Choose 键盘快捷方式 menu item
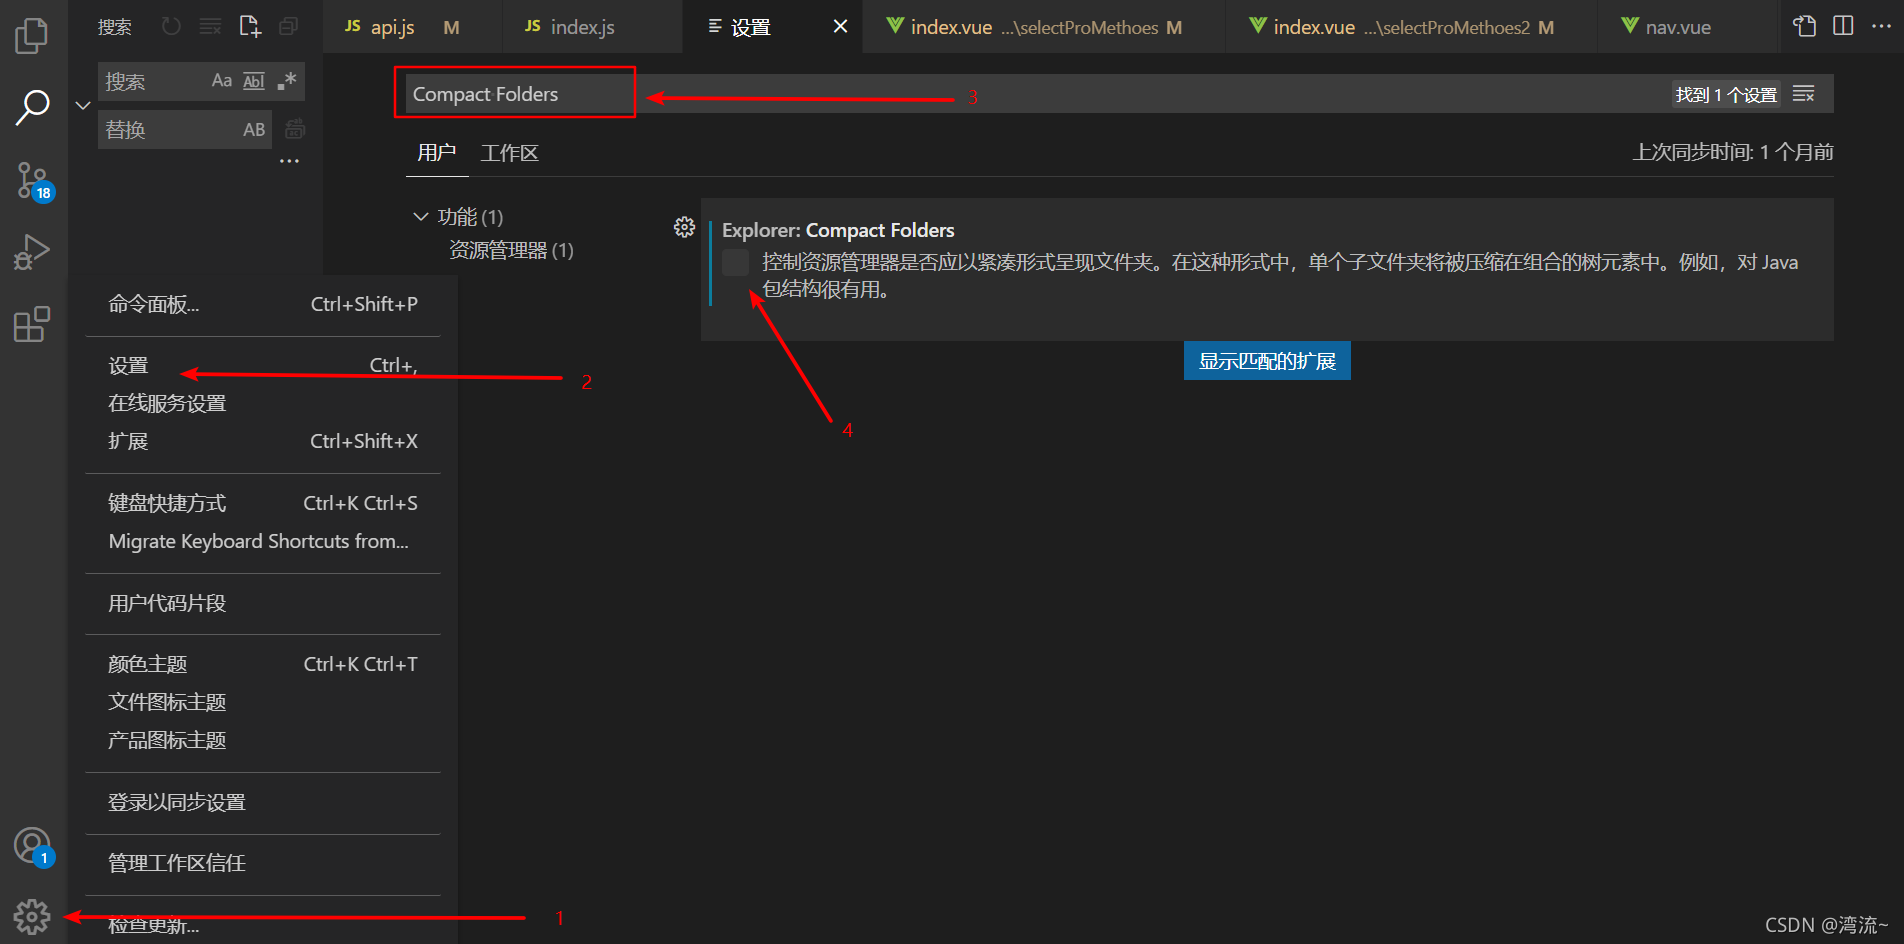Image resolution: width=1904 pixels, height=944 pixels. tap(263, 503)
